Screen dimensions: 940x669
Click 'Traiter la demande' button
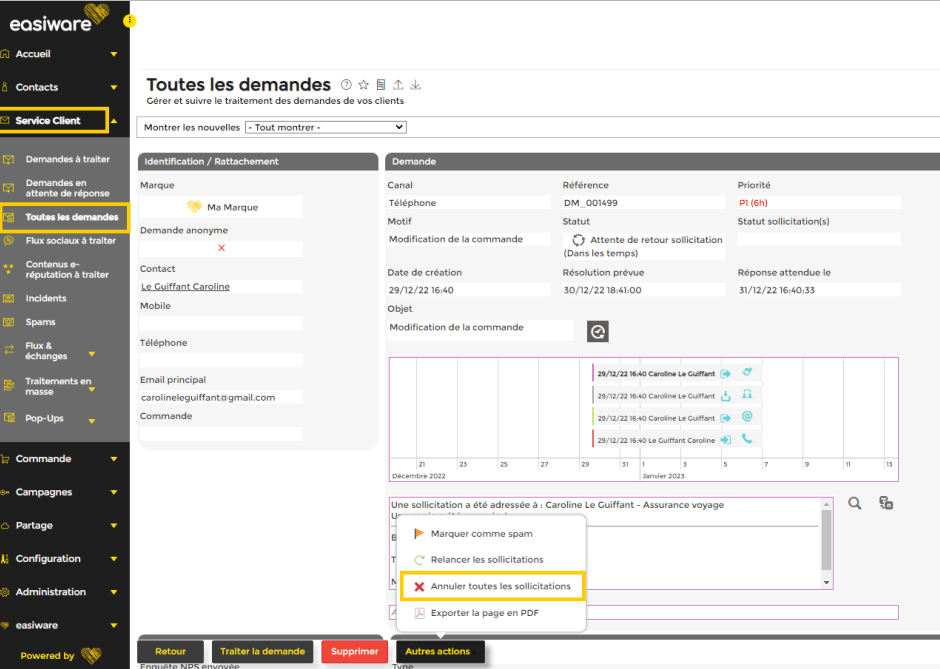262,652
